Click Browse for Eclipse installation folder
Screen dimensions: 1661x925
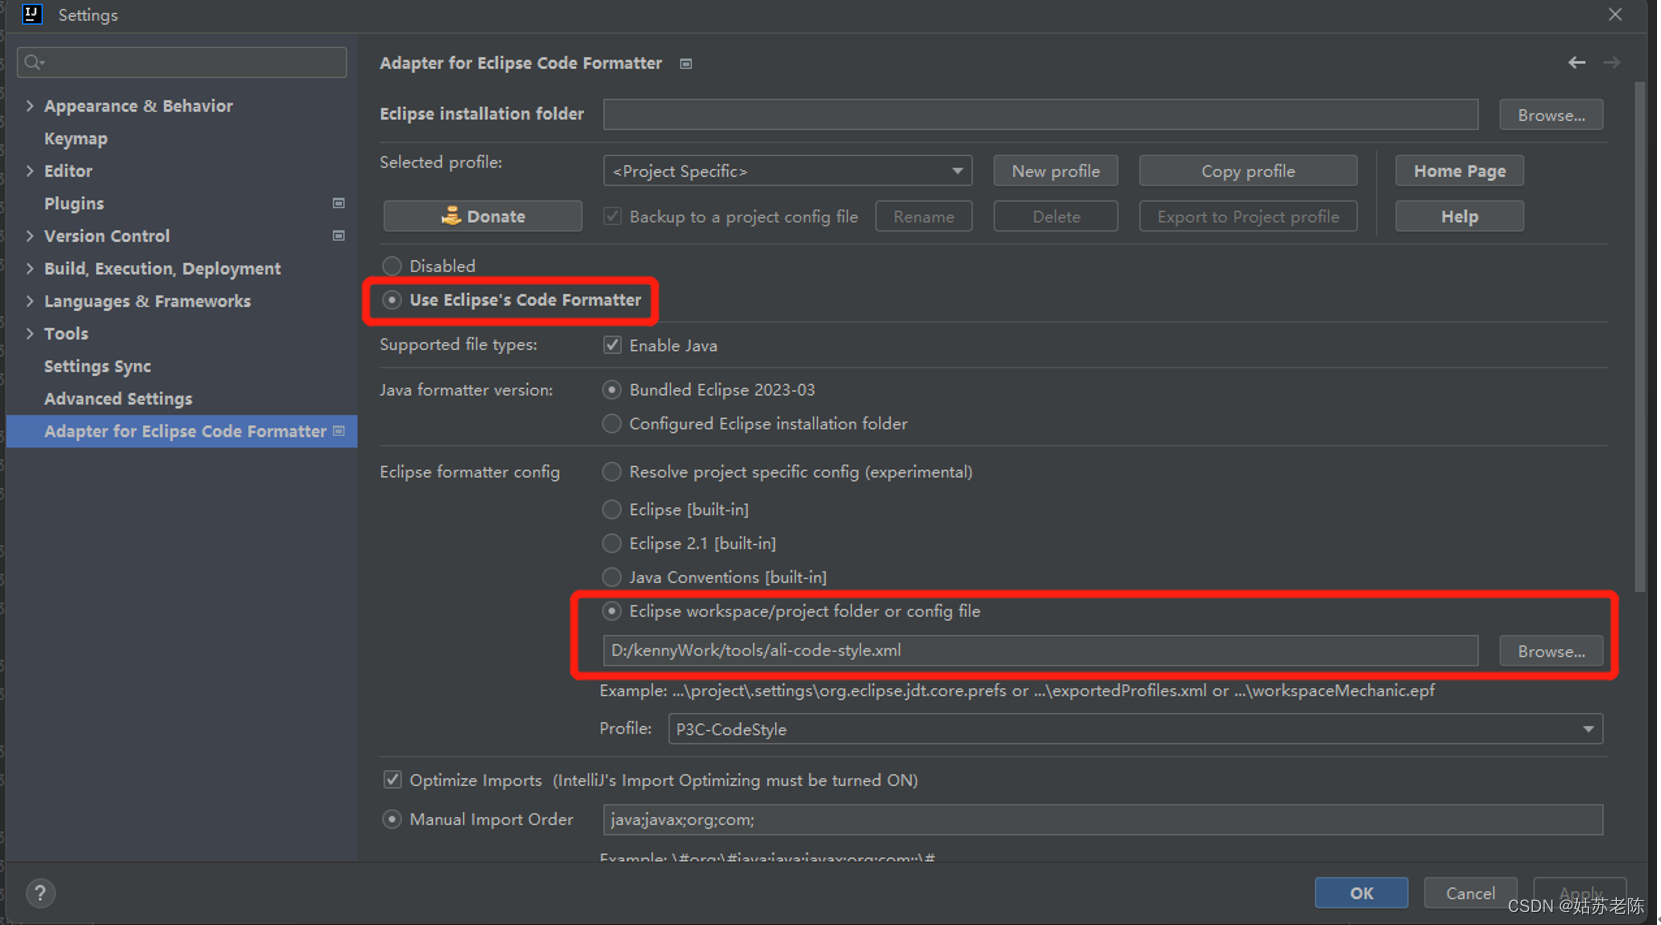click(1551, 115)
